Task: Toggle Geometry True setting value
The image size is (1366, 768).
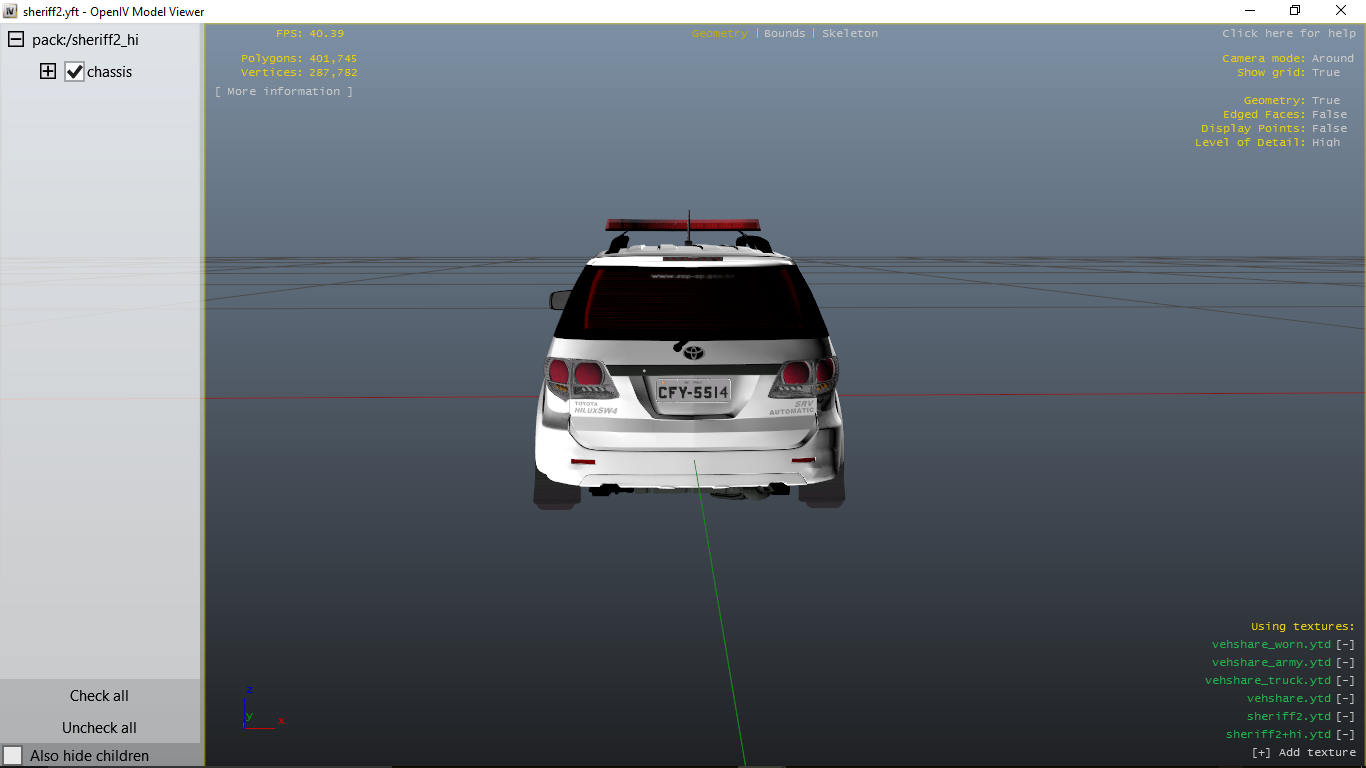Action: (x=1326, y=100)
